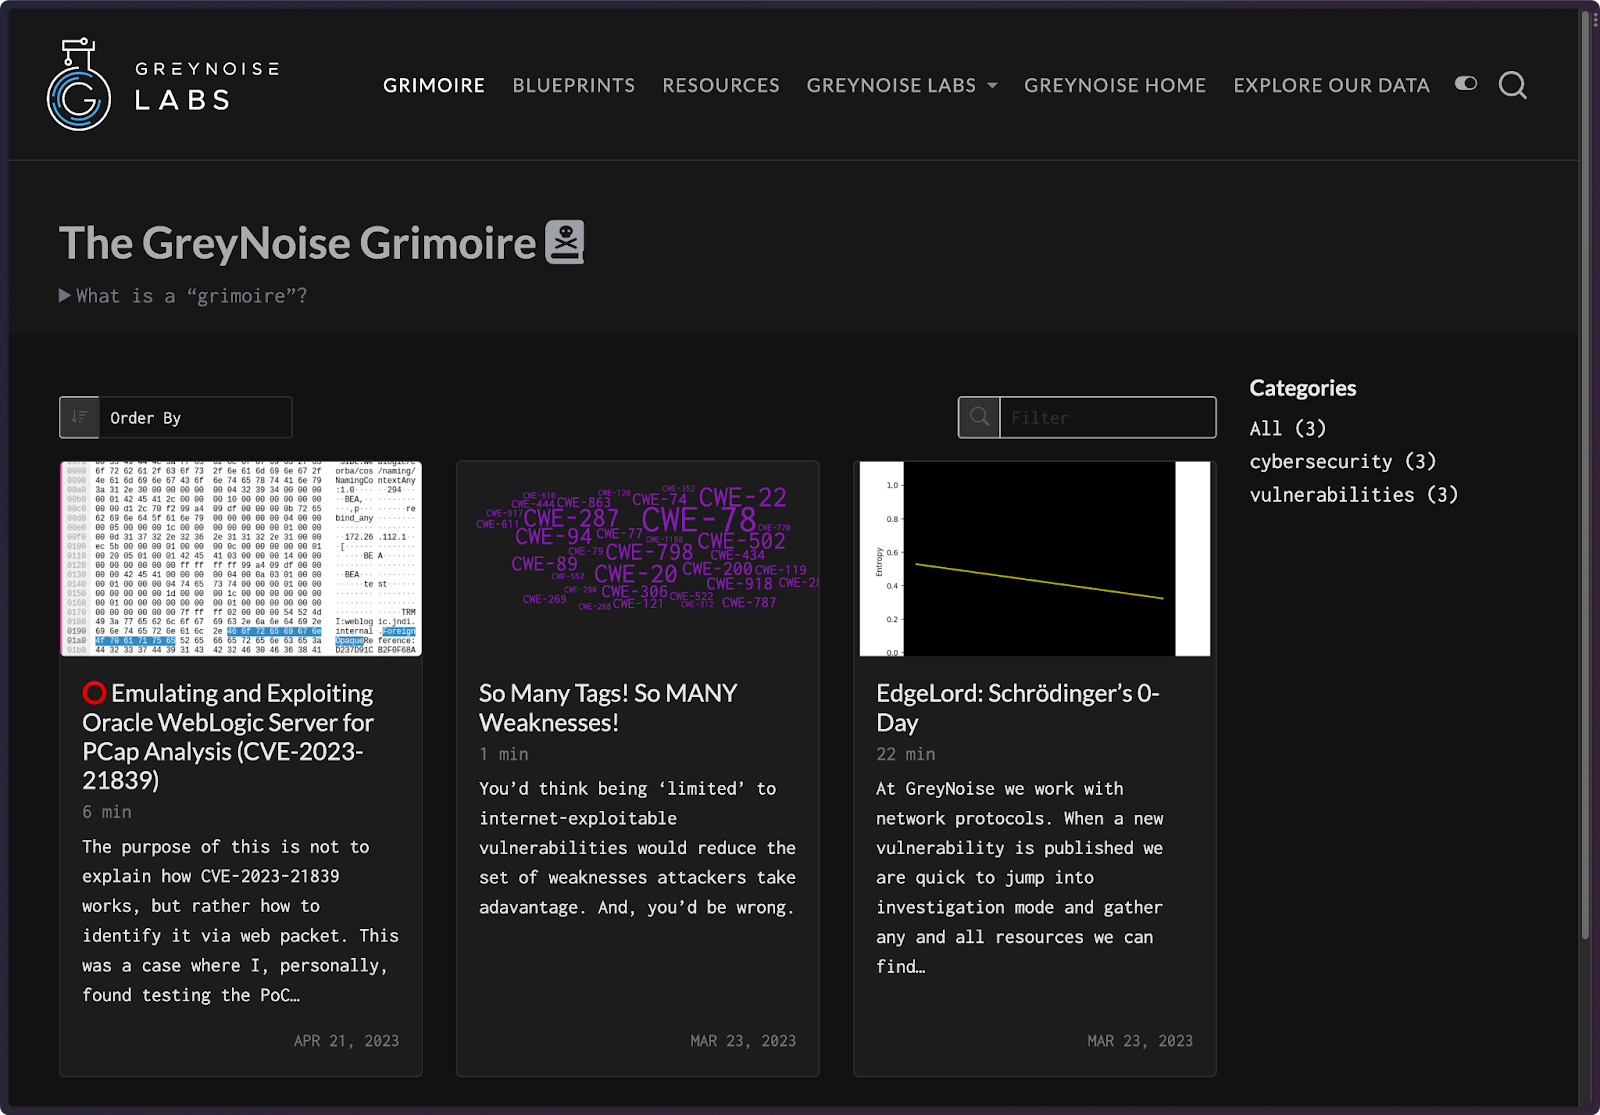Click the WebLogic post summary starting "The purpose of this"
Image resolution: width=1600 pixels, height=1115 pixels.
pyautogui.click(x=240, y=921)
